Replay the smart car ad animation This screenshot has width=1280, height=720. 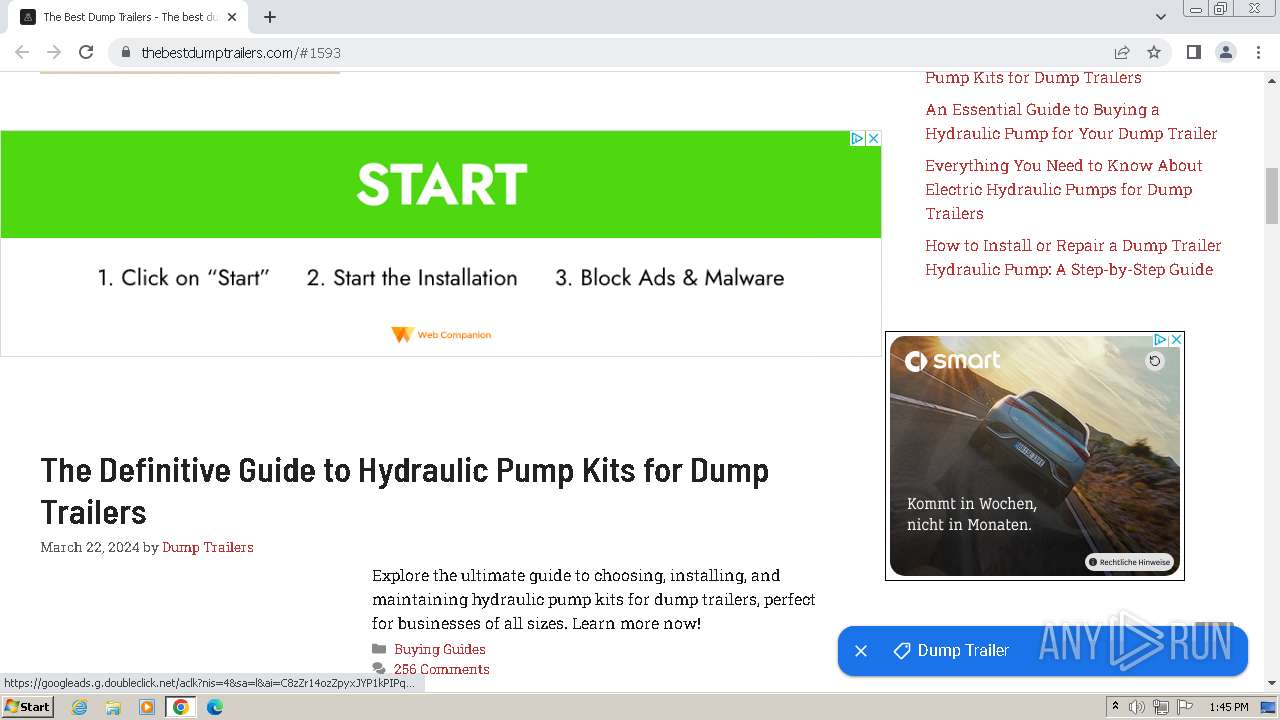pyautogui.click(x=1155, y=361)
